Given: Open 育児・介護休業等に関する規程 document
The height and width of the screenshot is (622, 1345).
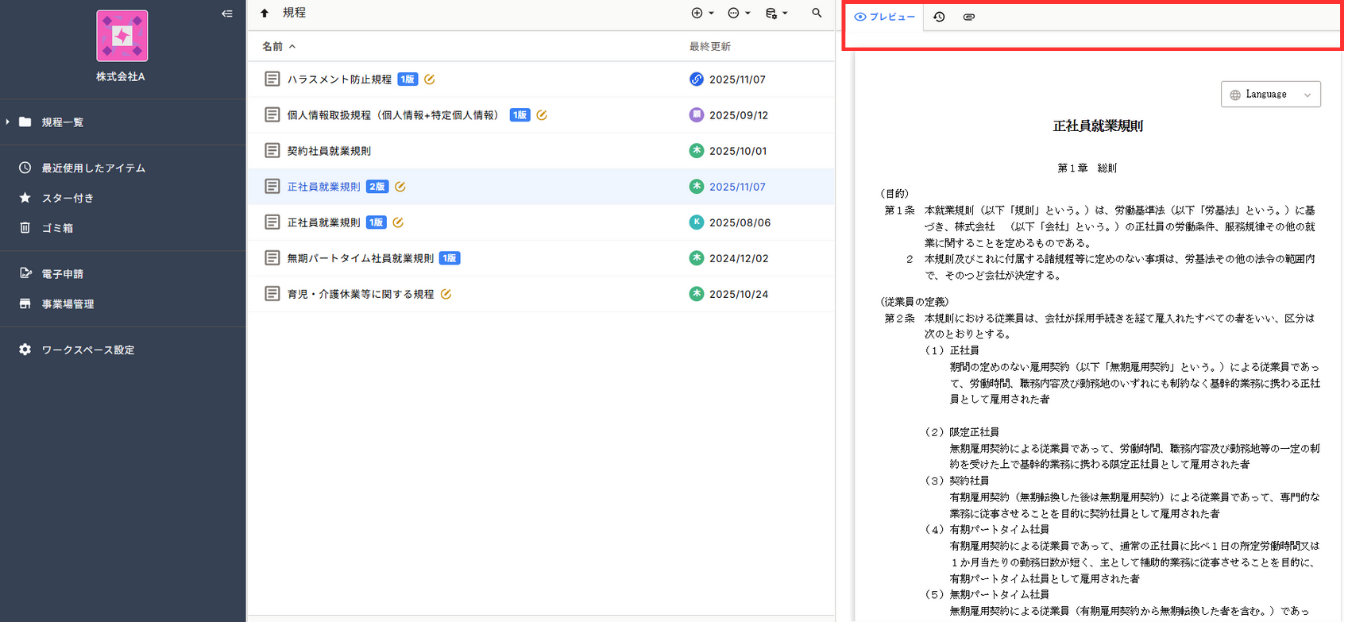Looking at the screenshot, I should 360,294.
